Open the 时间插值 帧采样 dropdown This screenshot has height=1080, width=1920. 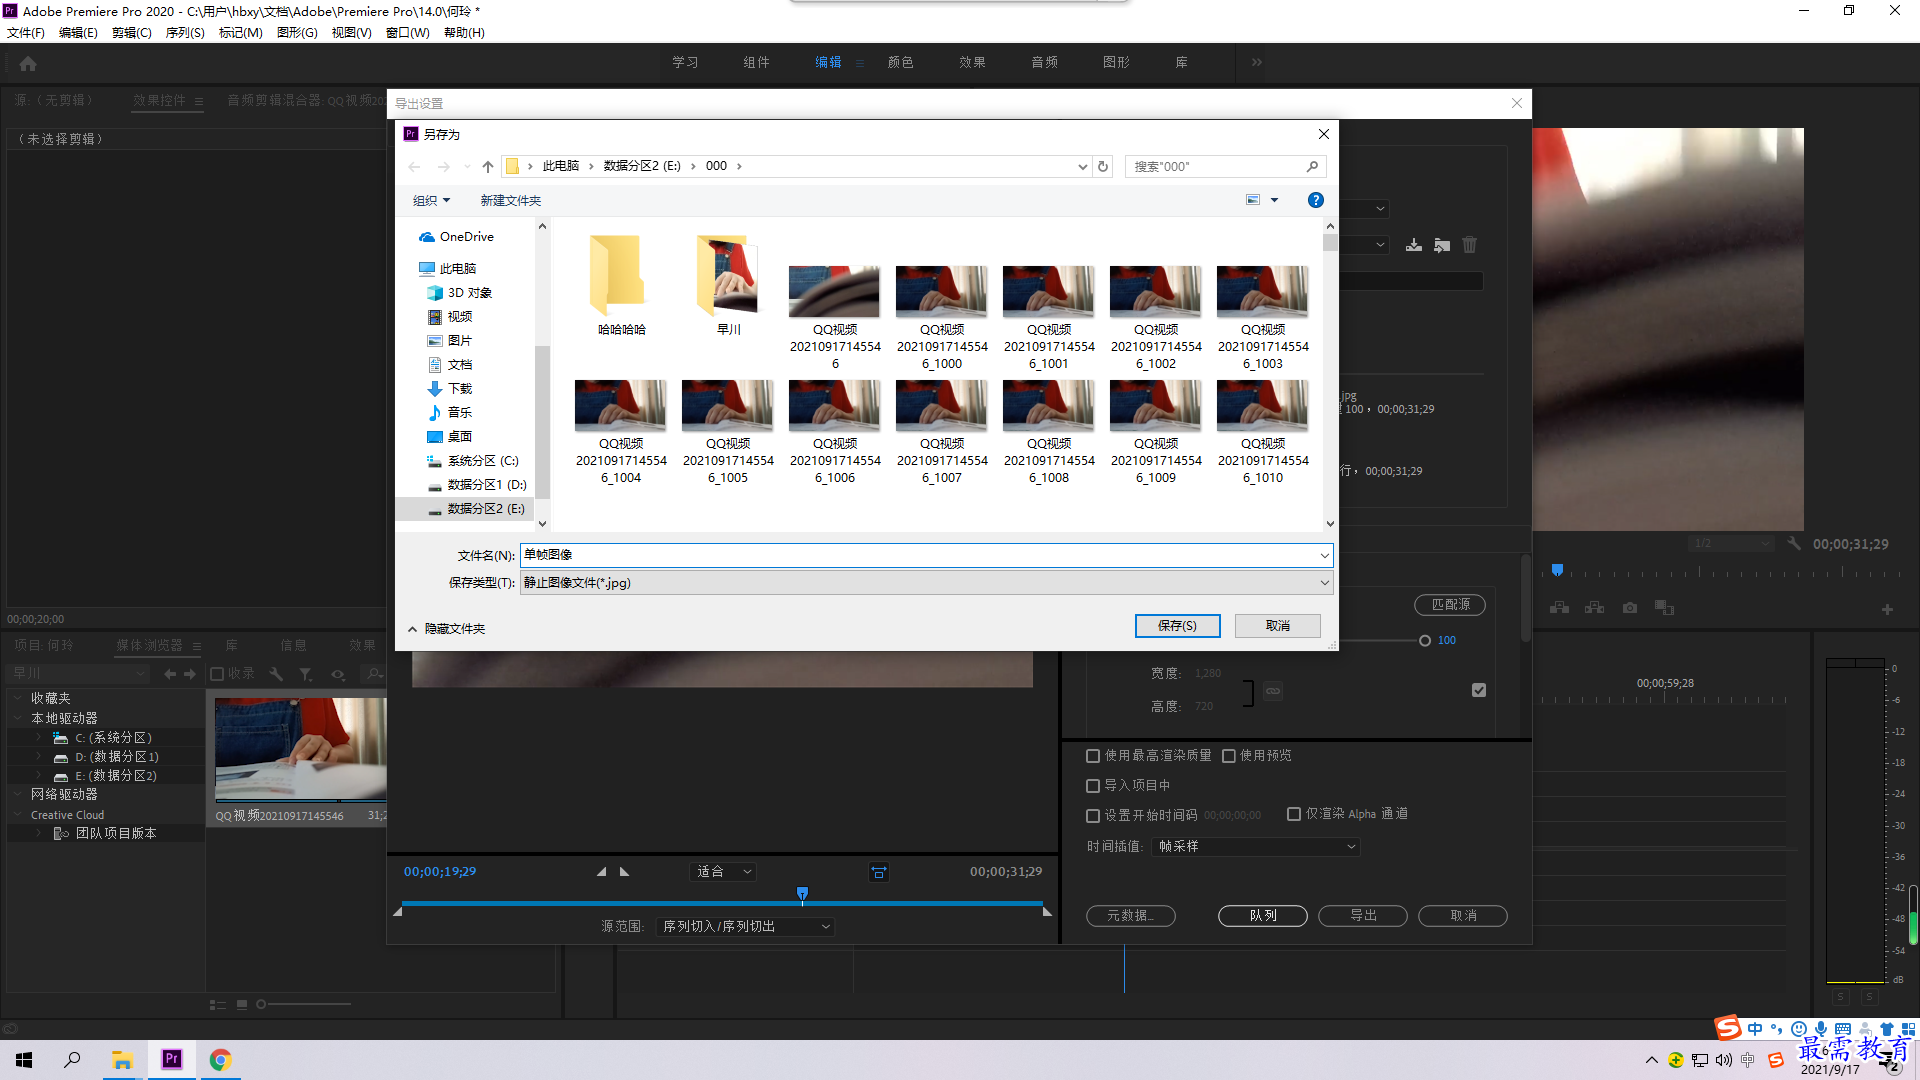1256,847
